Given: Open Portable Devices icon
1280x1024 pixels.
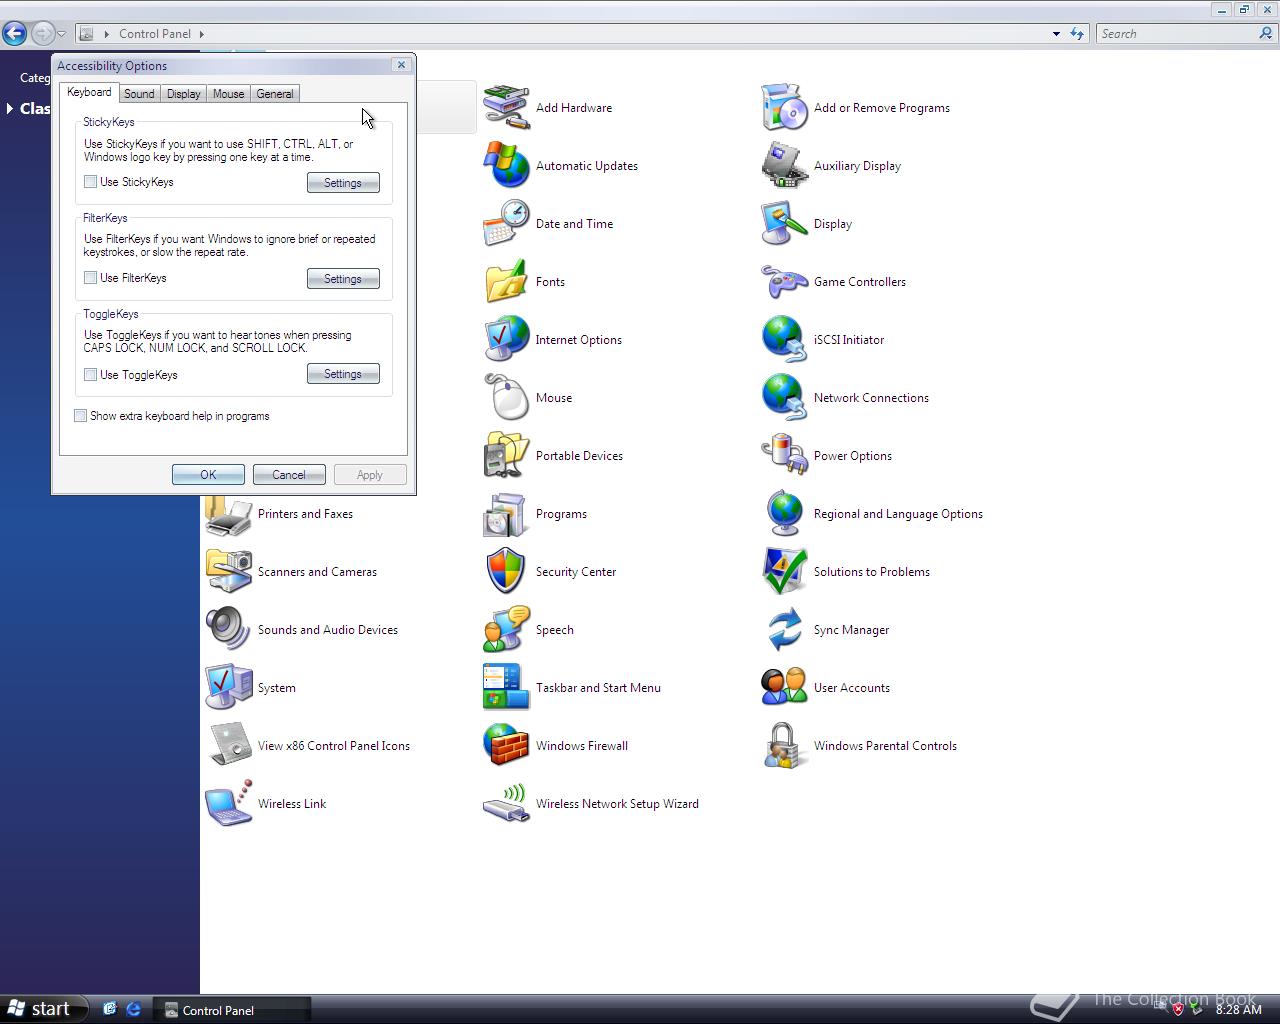Looking at the screenshot, I should [x=506, y=456].
